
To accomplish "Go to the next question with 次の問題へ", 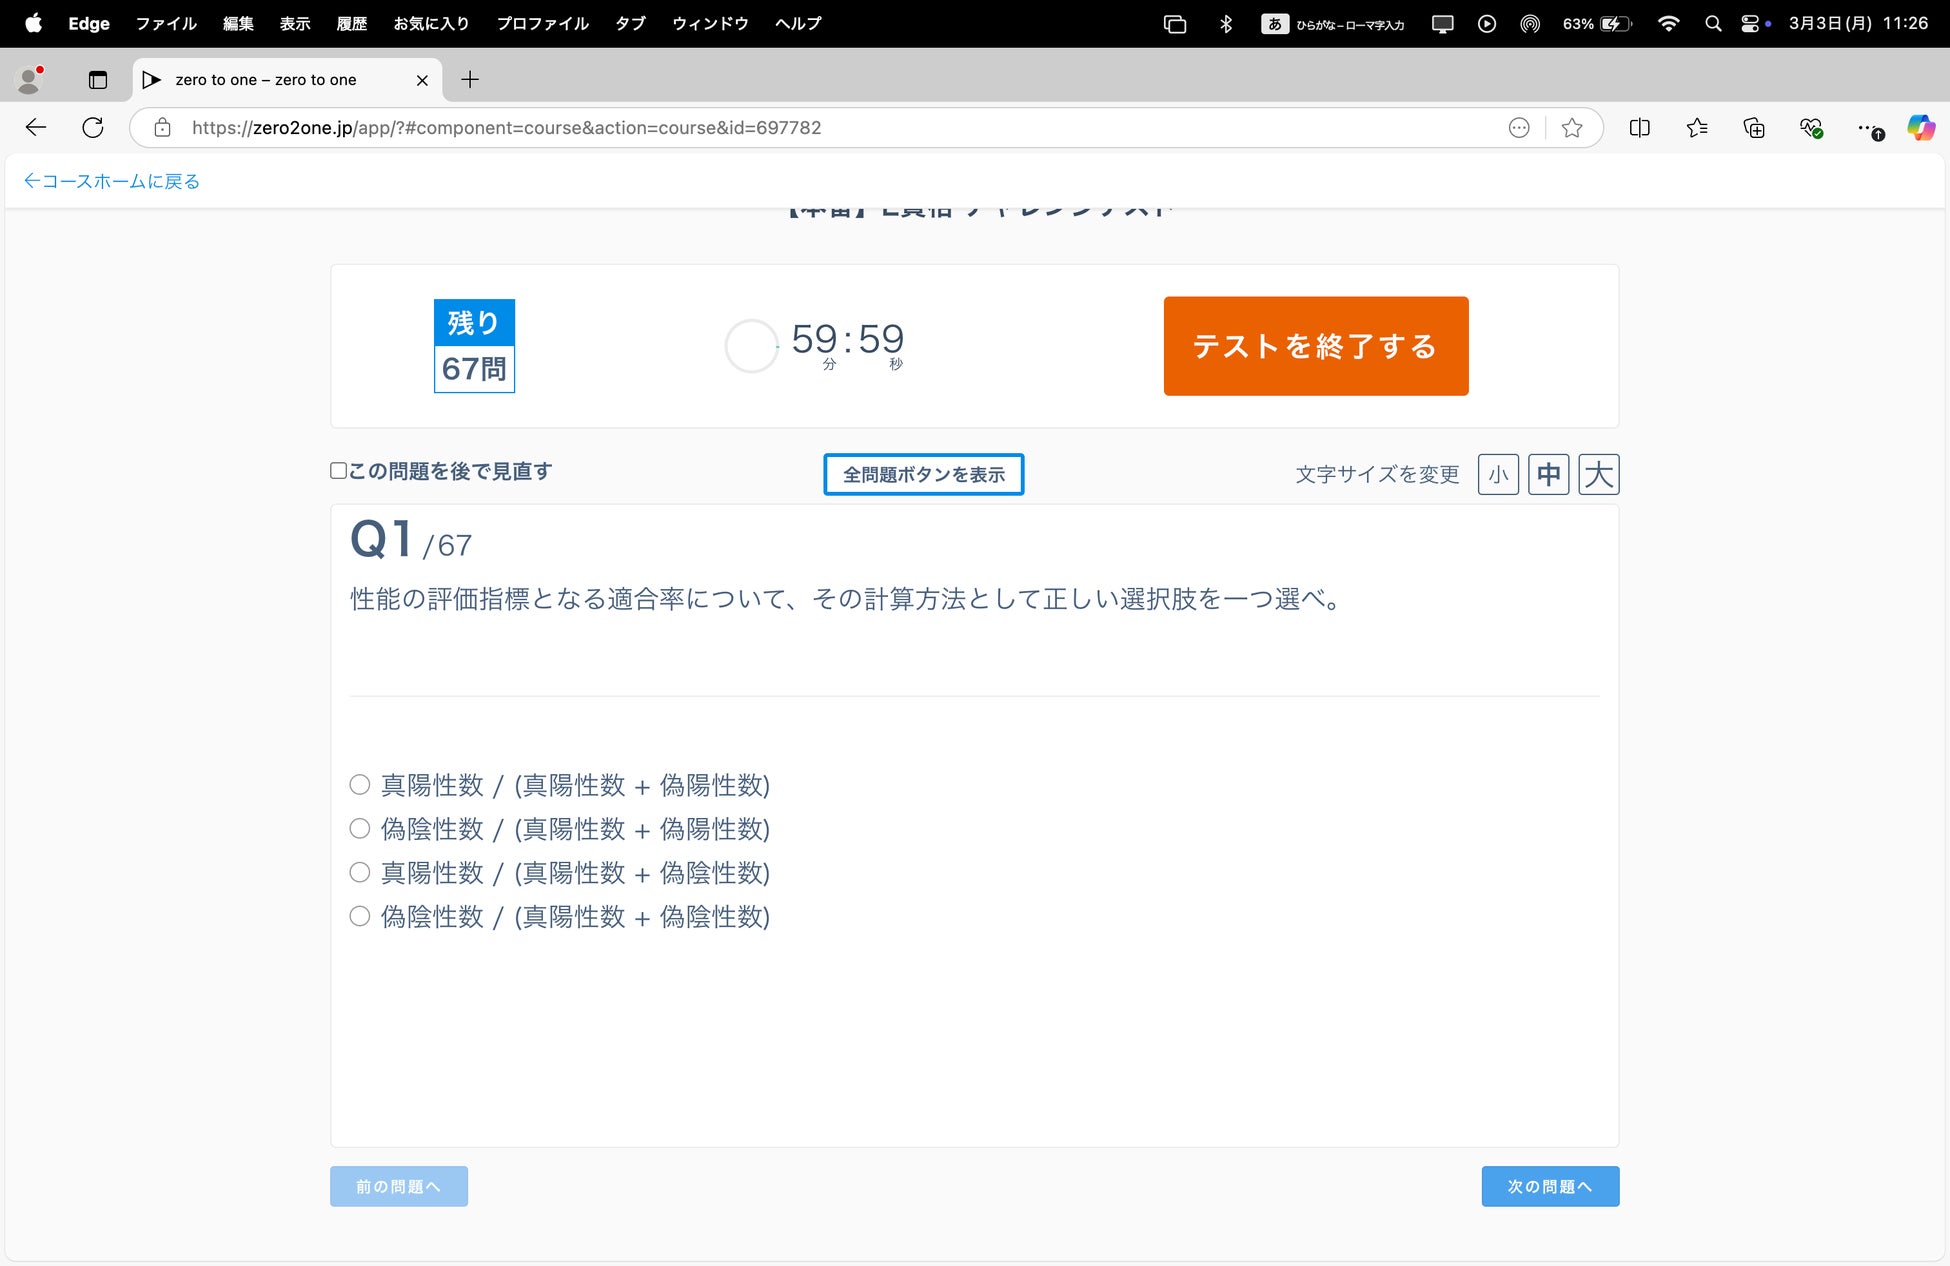I will tap(1549, 1187).
